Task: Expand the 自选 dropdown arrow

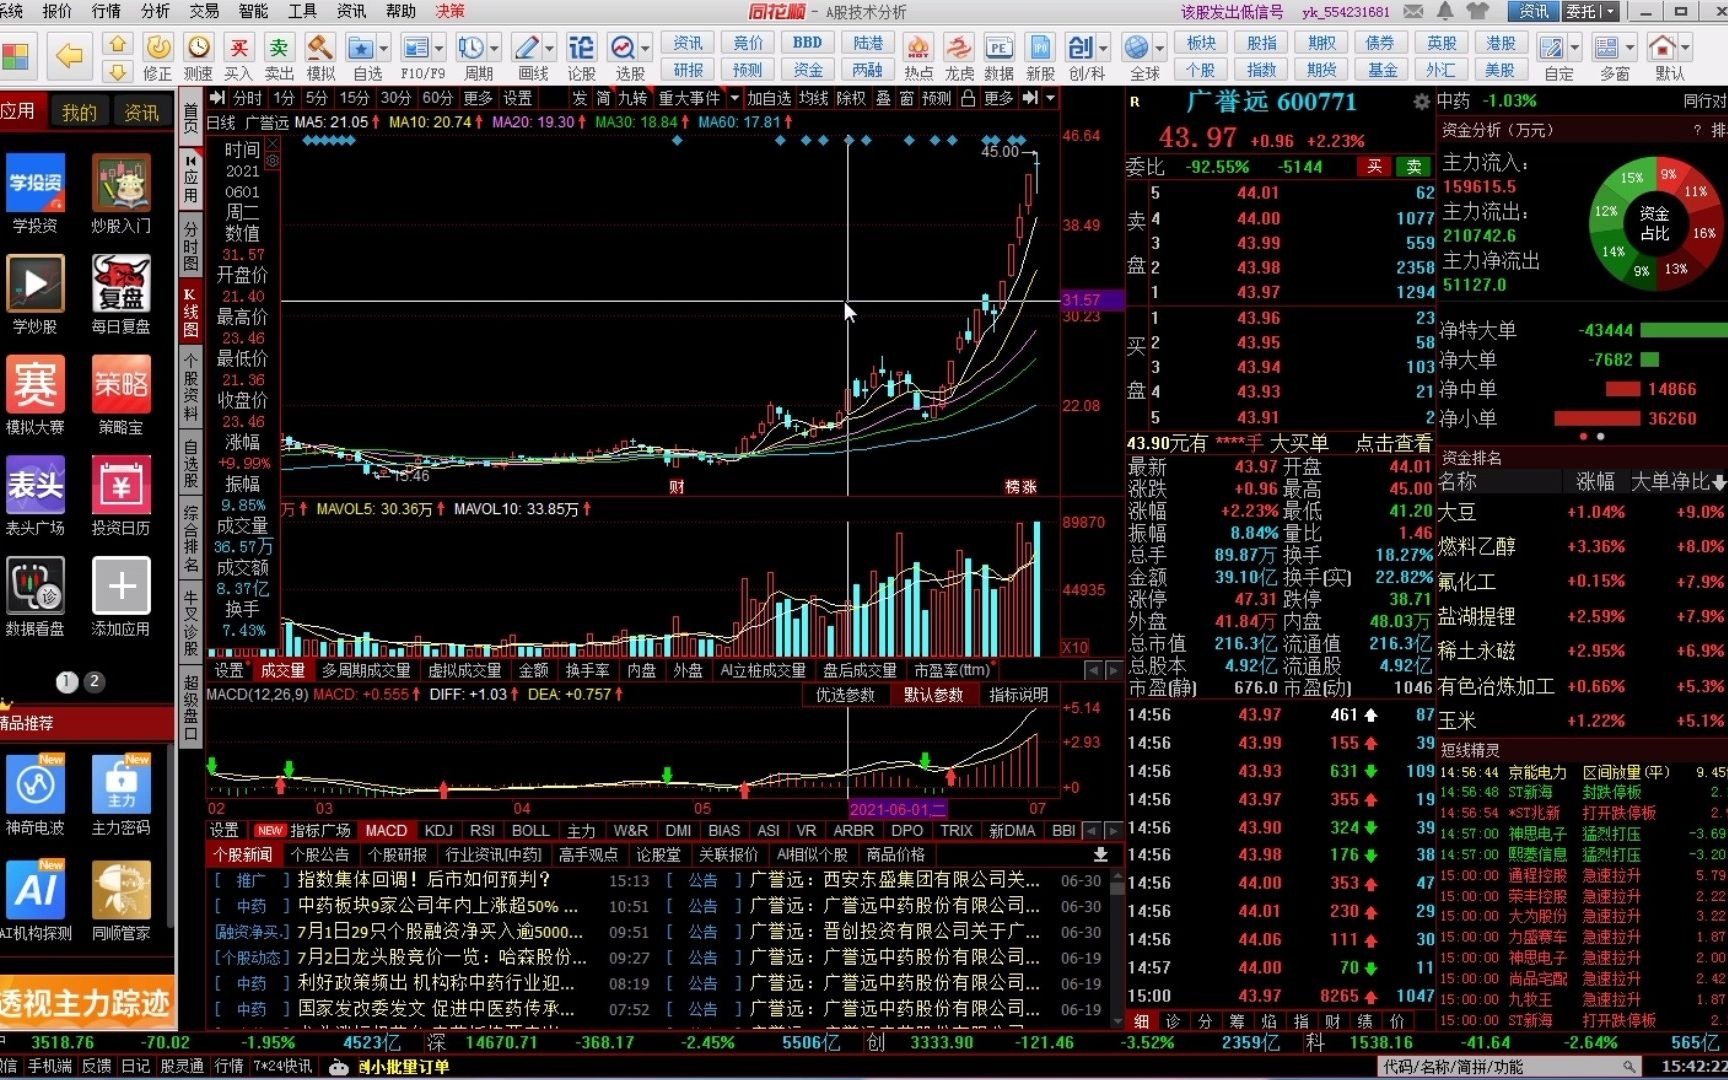Action: (x=382, y=48)
